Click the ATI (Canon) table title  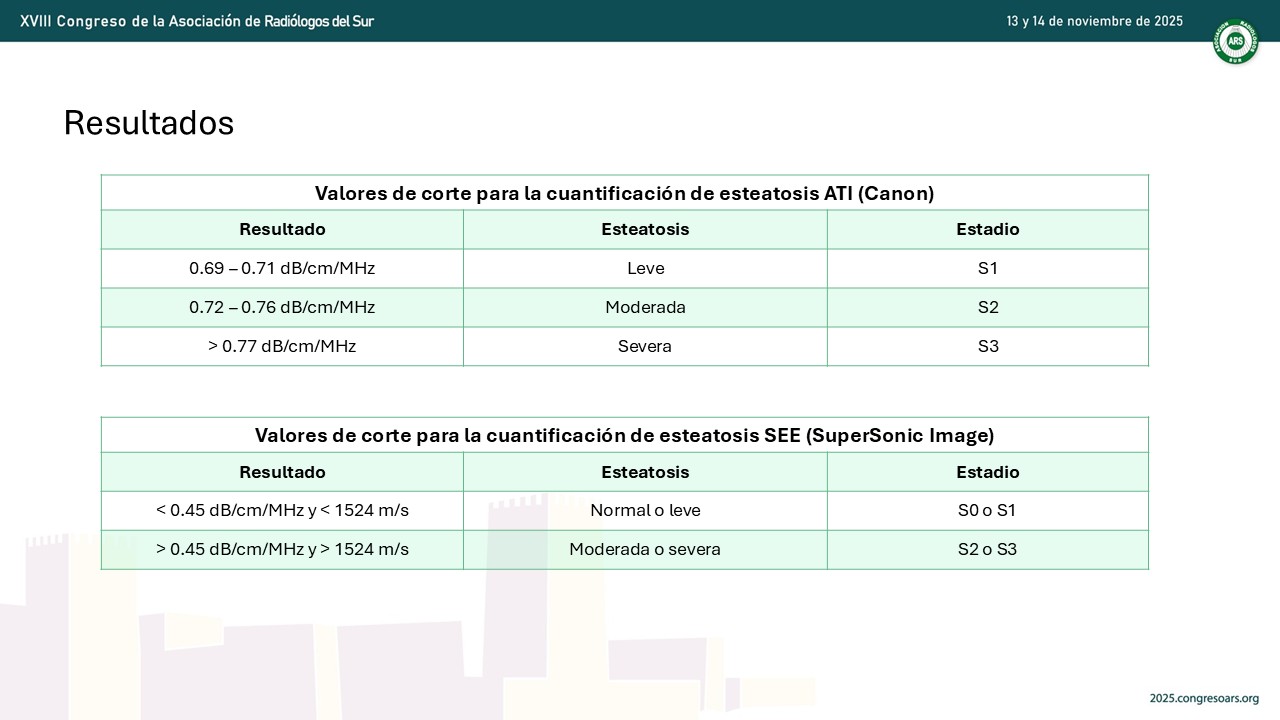pyautogui.click(x=624, y=193)
